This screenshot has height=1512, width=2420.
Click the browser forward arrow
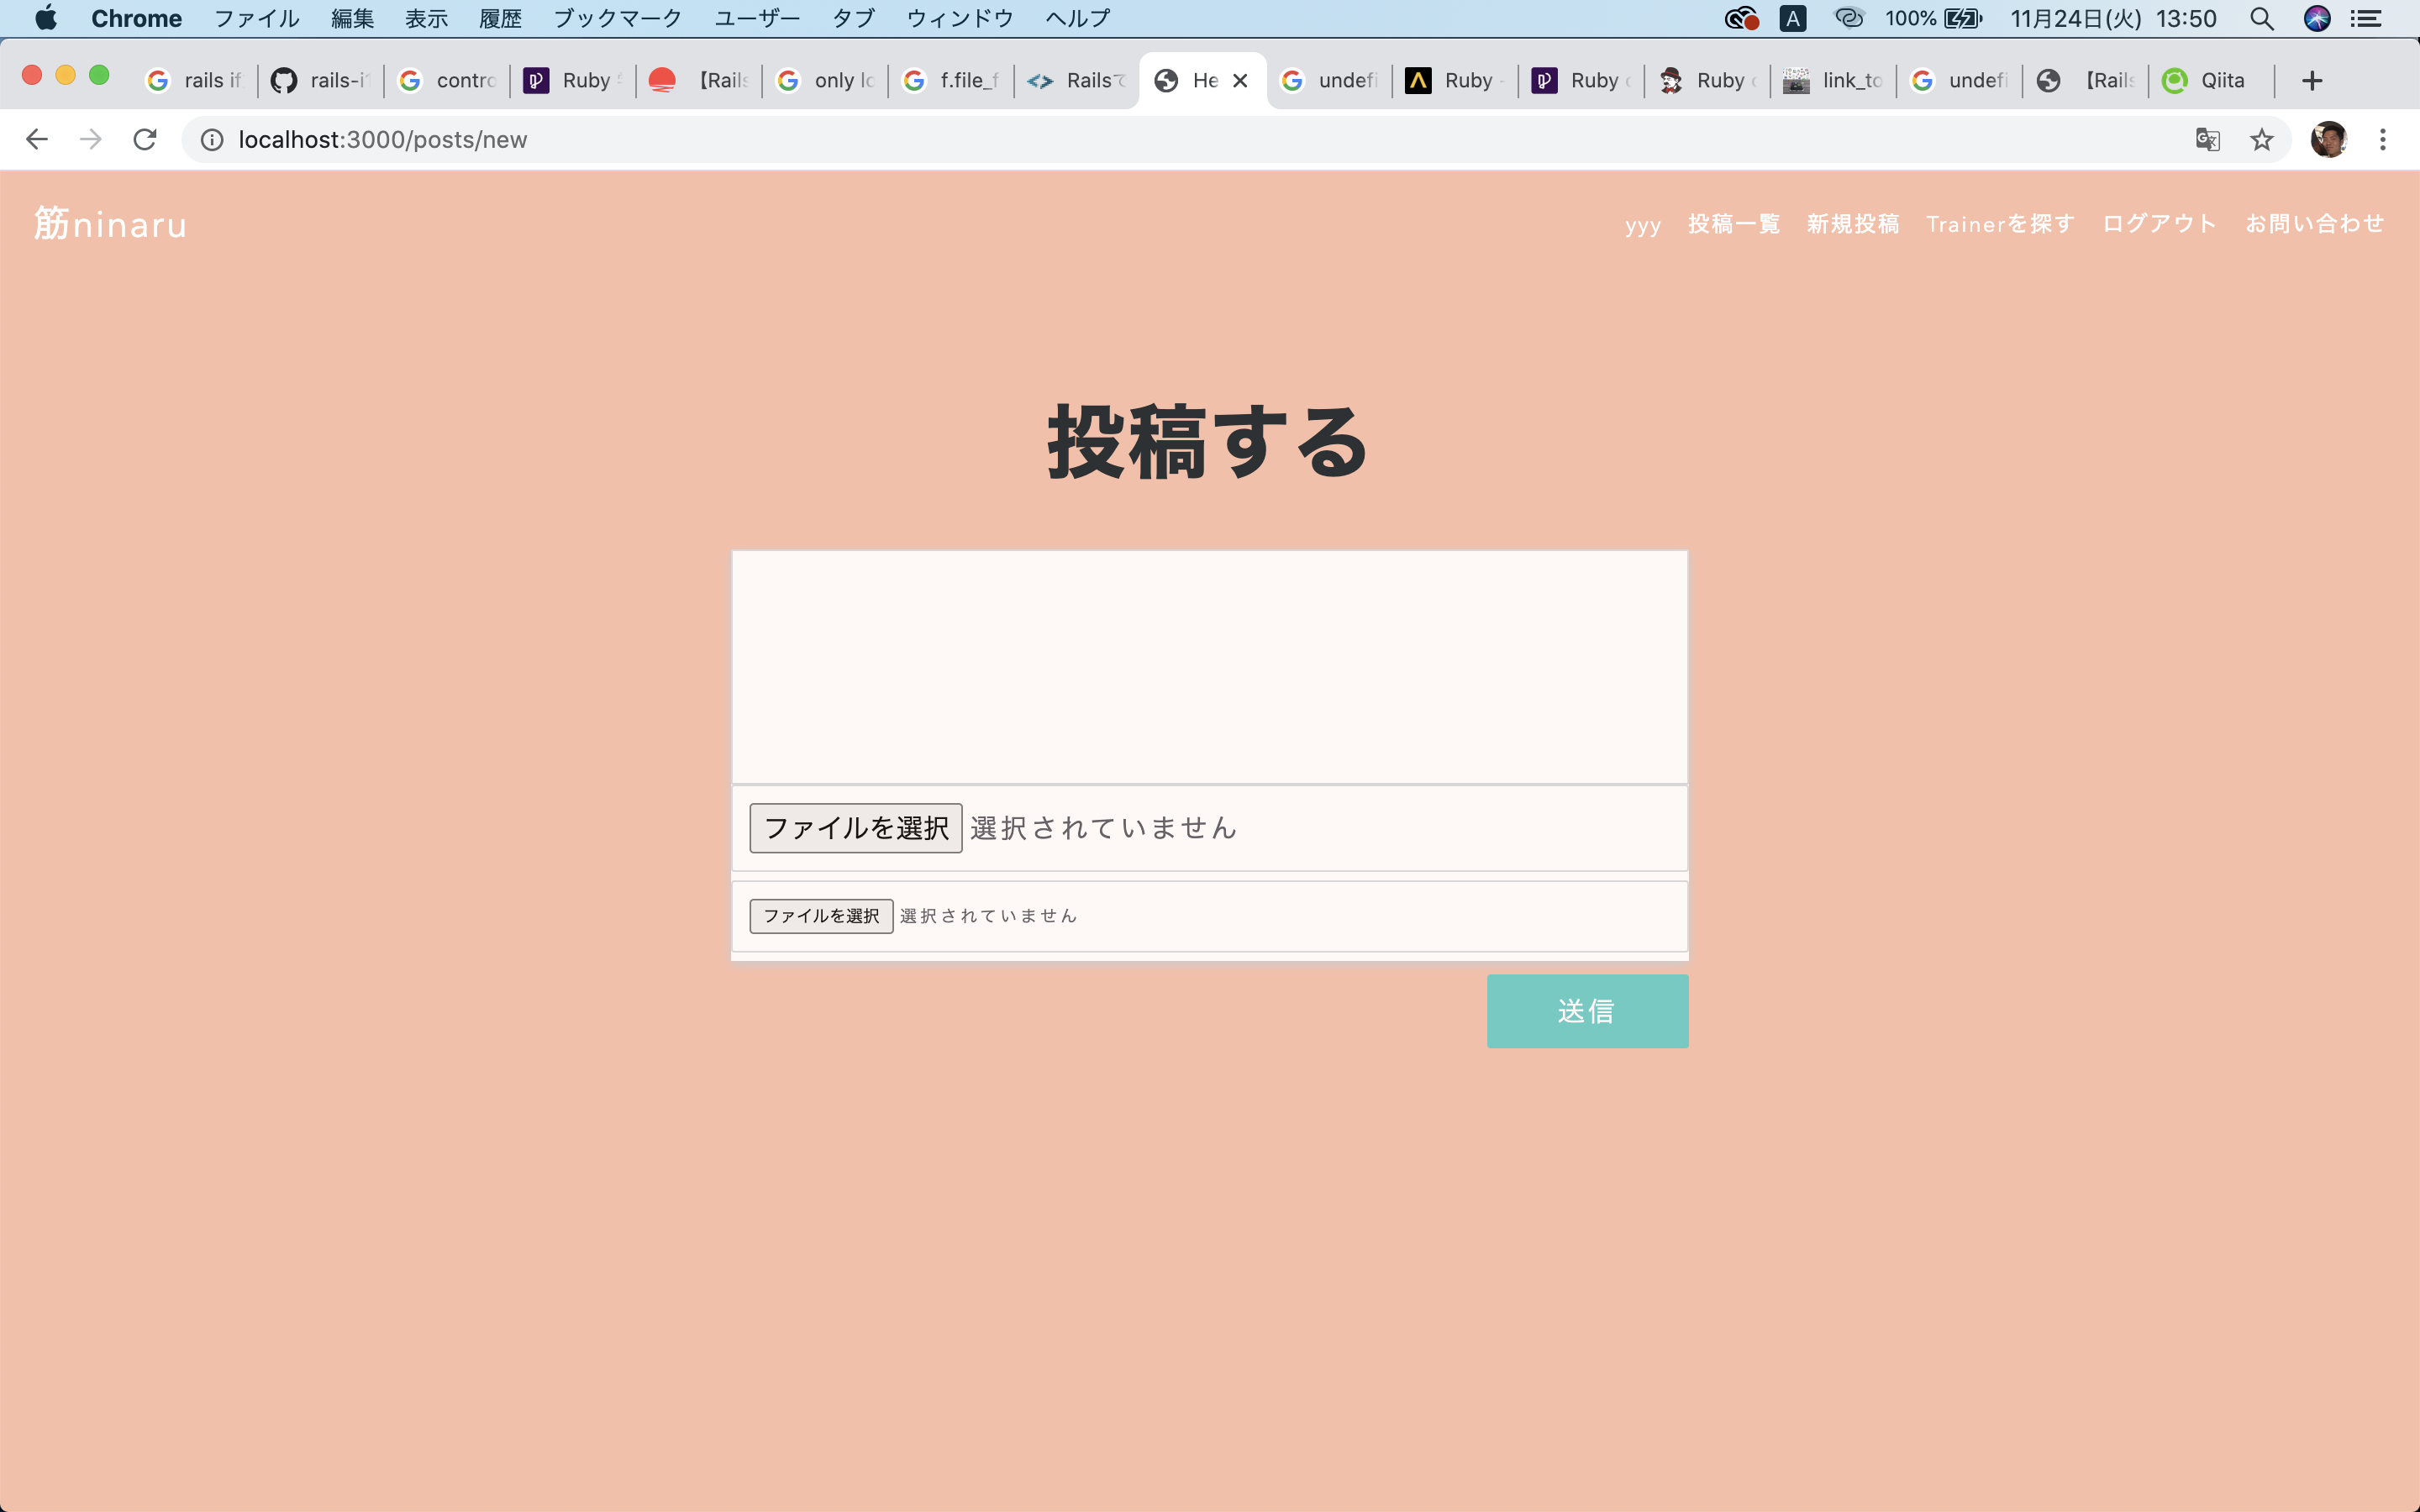point(91,139)
